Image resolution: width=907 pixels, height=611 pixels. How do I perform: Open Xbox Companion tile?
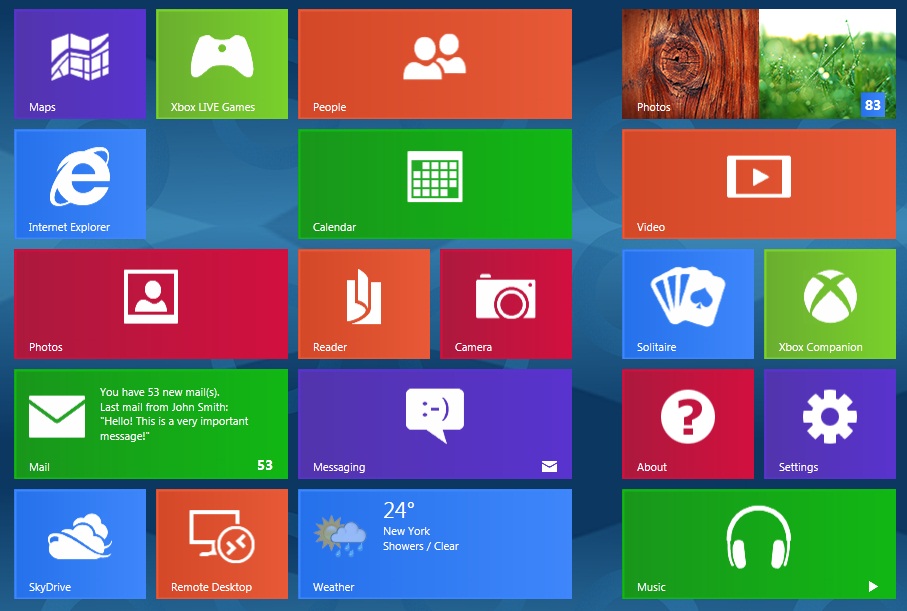click(830, 304)
